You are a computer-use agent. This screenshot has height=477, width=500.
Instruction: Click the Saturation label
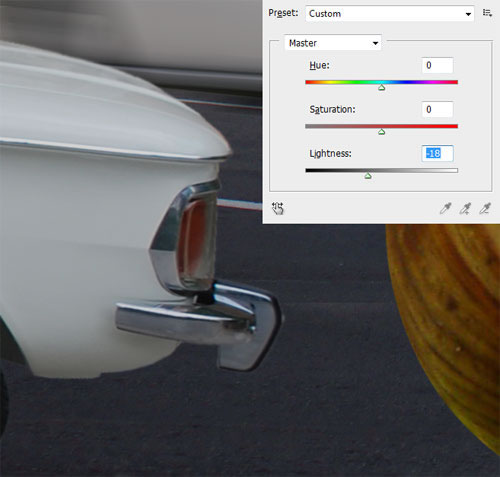[332, 110]
